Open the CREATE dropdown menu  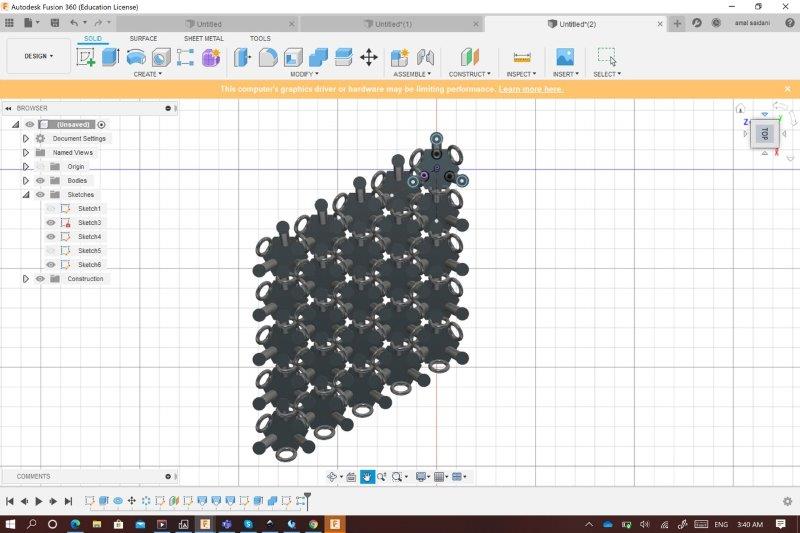(147, 74)
